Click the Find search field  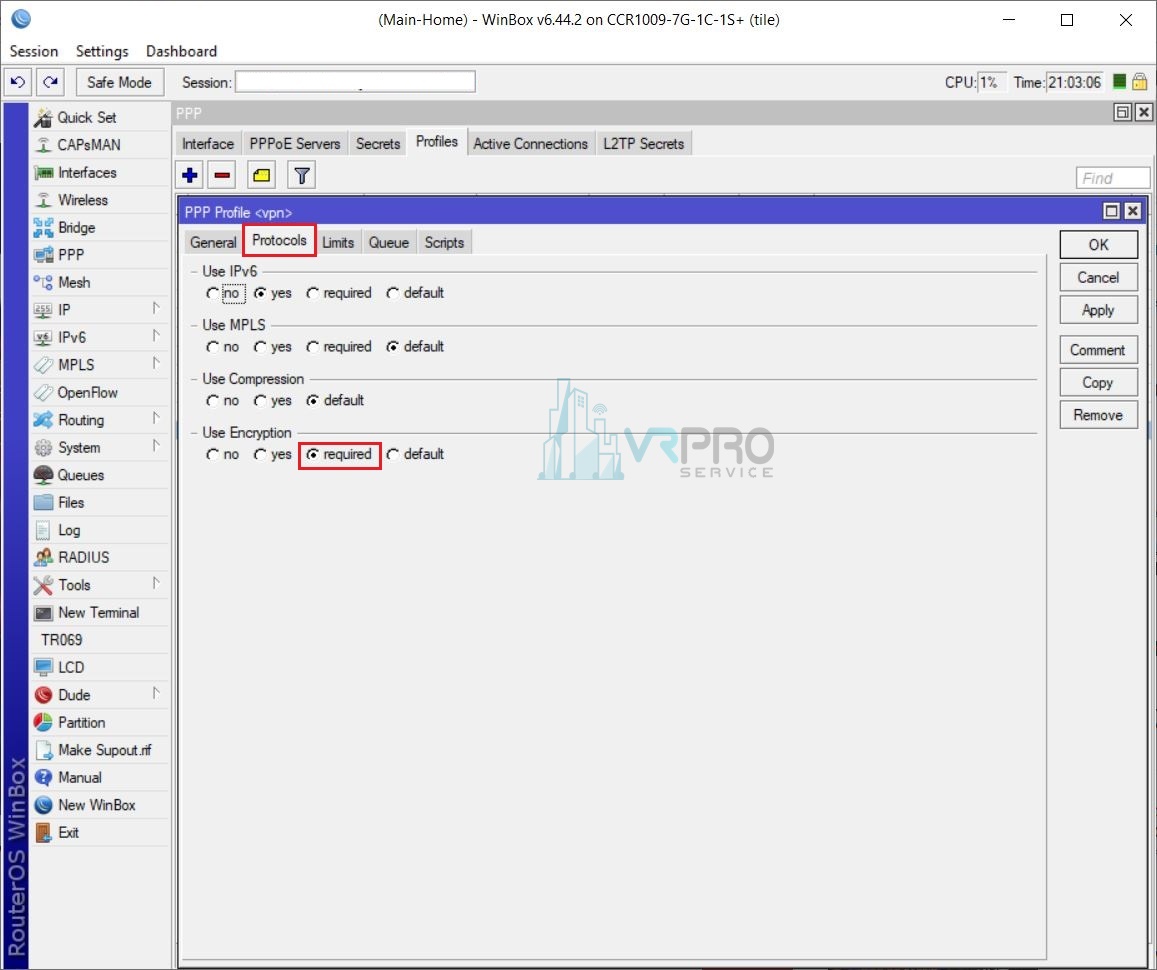pos(1113,178)
